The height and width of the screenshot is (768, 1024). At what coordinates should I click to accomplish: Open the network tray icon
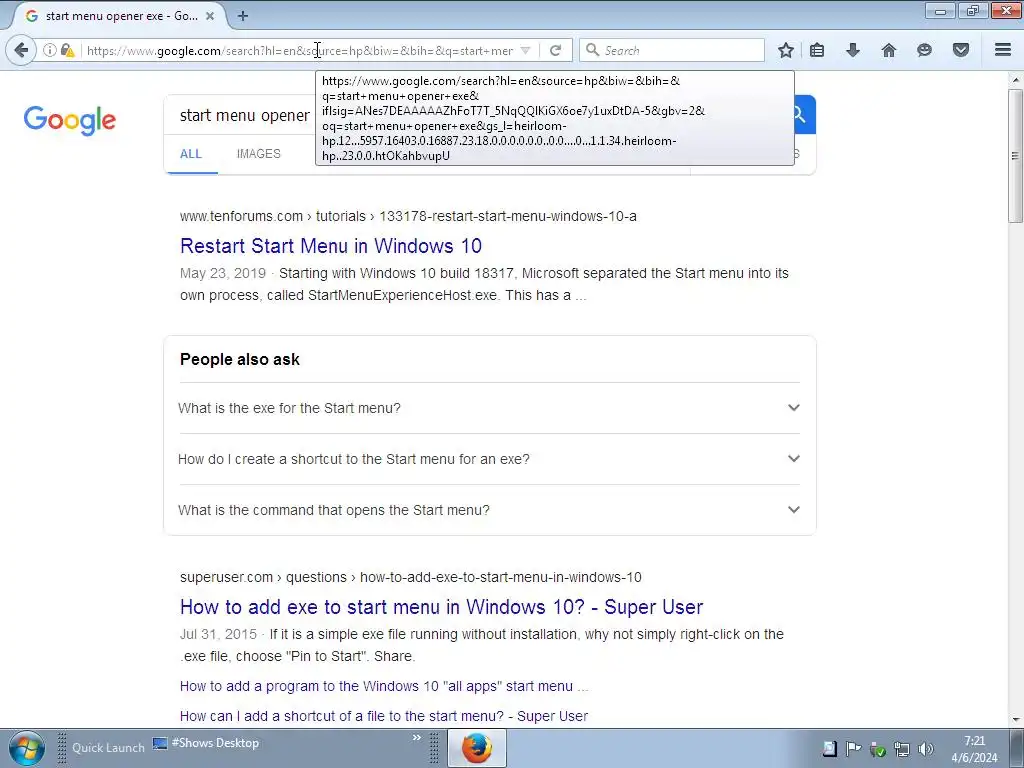901,749
